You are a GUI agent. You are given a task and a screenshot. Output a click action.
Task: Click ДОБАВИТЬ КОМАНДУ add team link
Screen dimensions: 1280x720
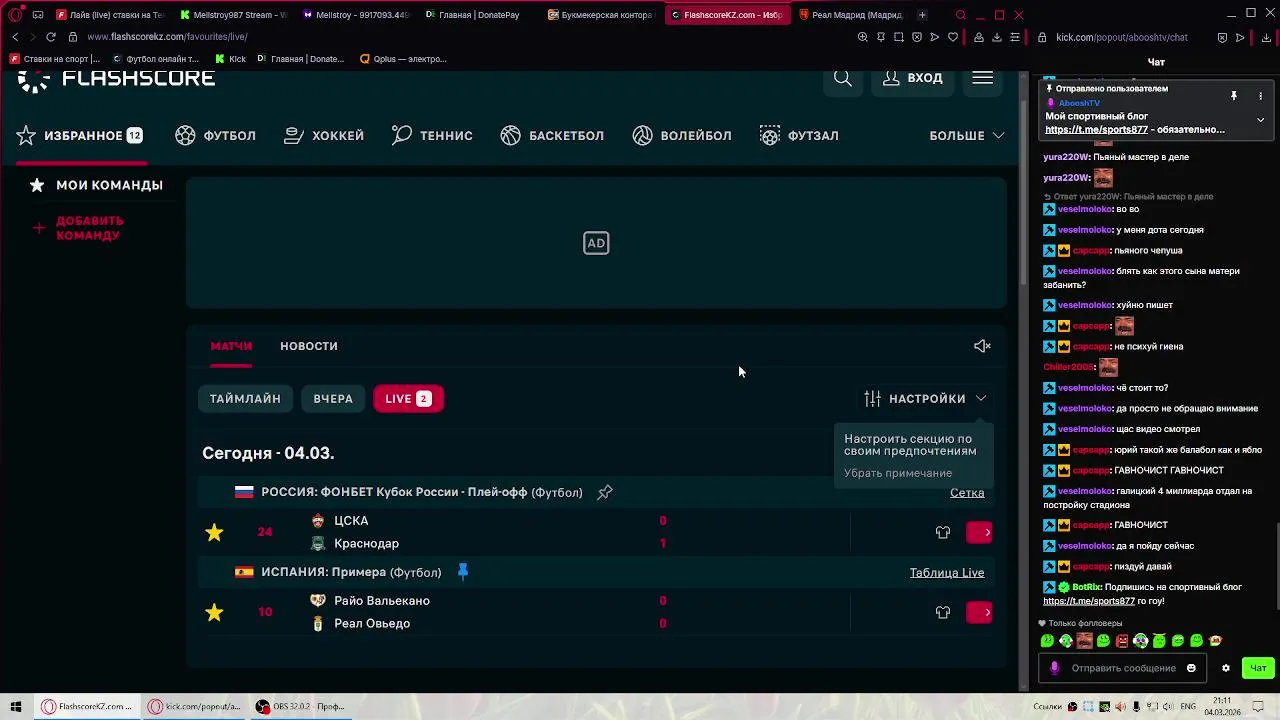78,228
